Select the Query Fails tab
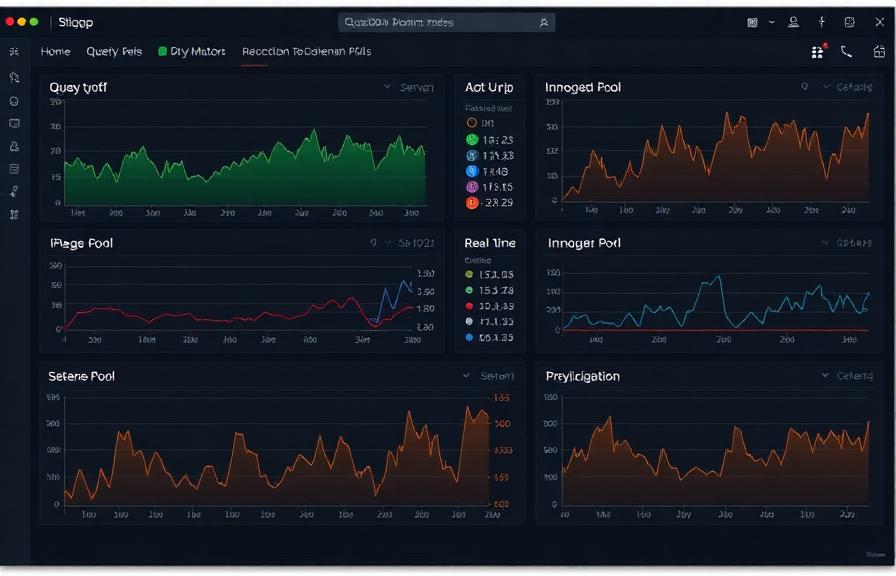This screenshot has height=576, width=896. tap(112, 51)
